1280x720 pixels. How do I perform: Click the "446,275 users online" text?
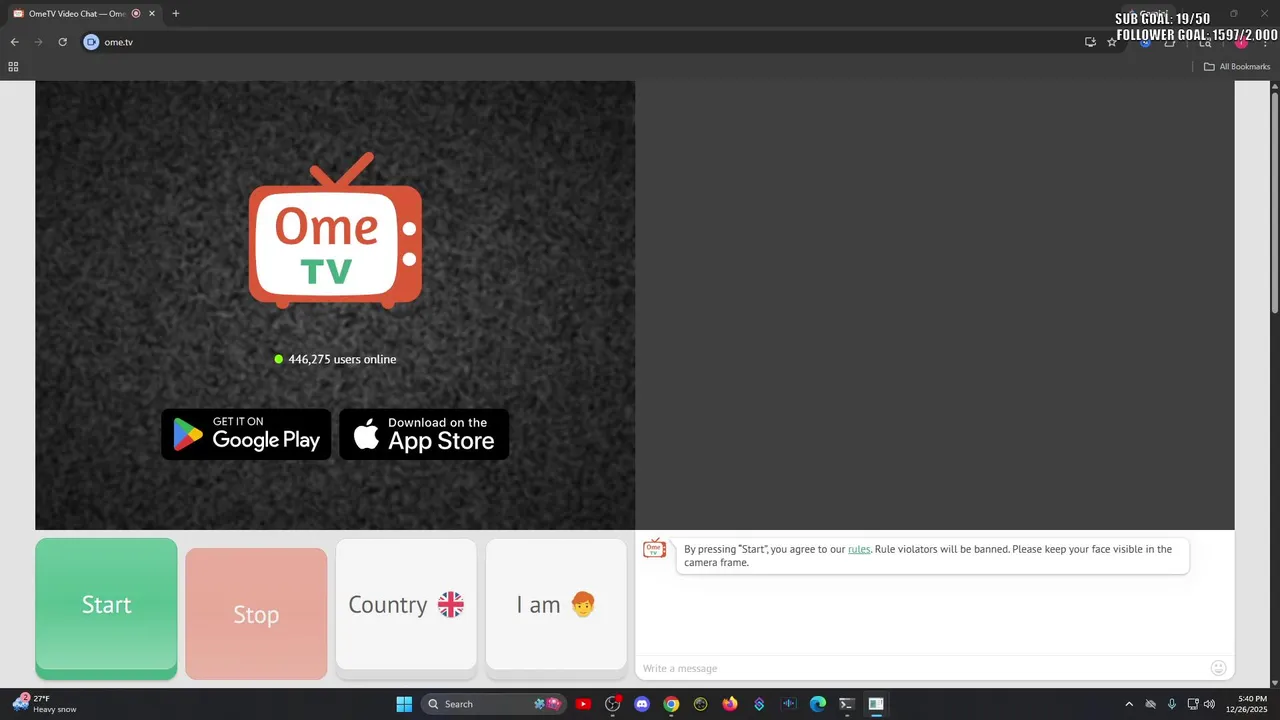click(x=342, y=359)
